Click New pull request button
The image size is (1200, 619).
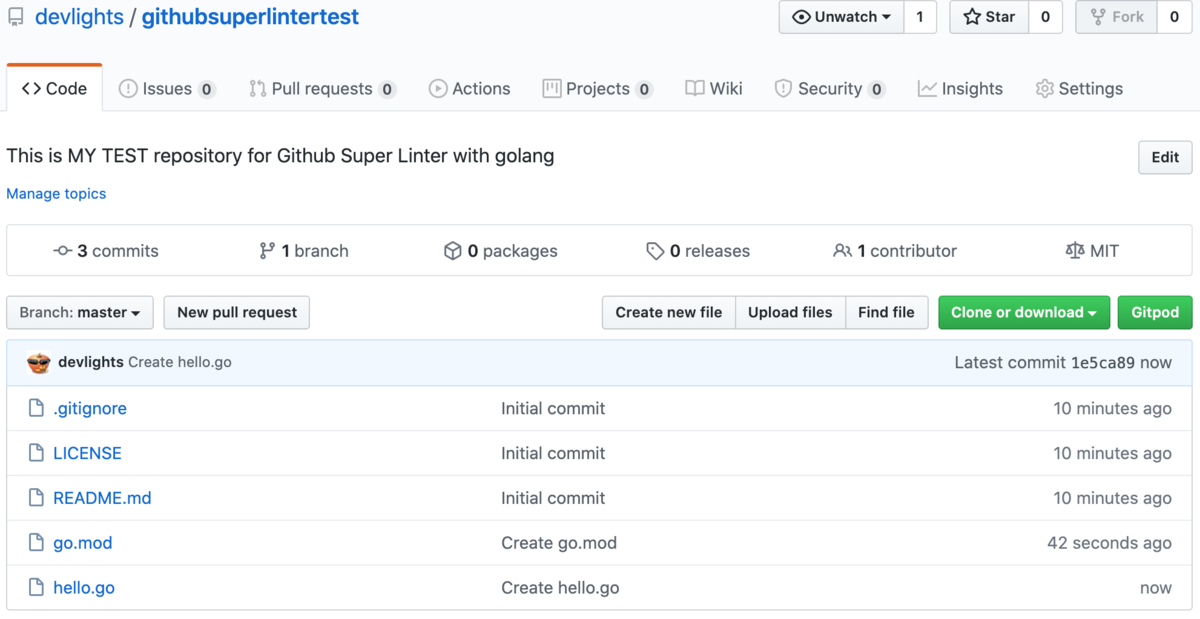tap(237, 312)
